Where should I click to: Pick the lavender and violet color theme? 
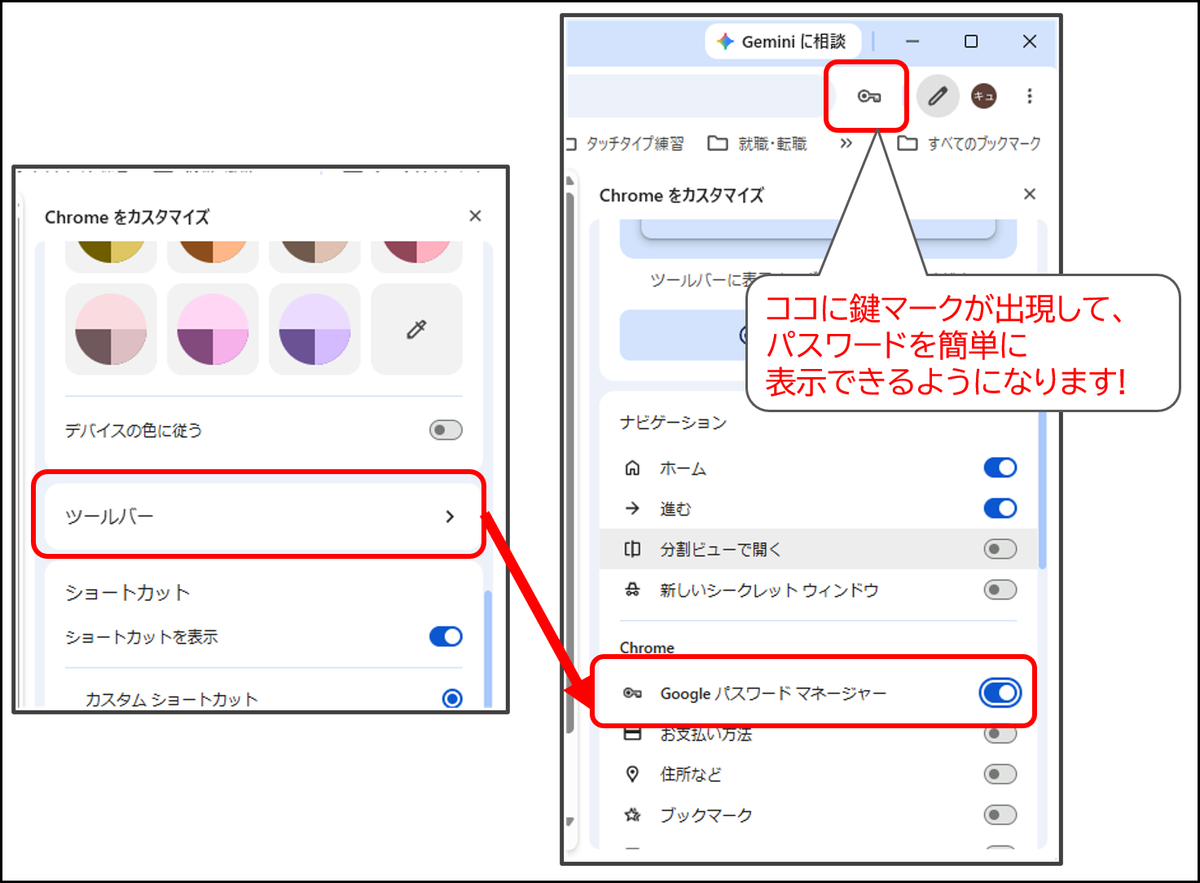click(x=314, y=329)
